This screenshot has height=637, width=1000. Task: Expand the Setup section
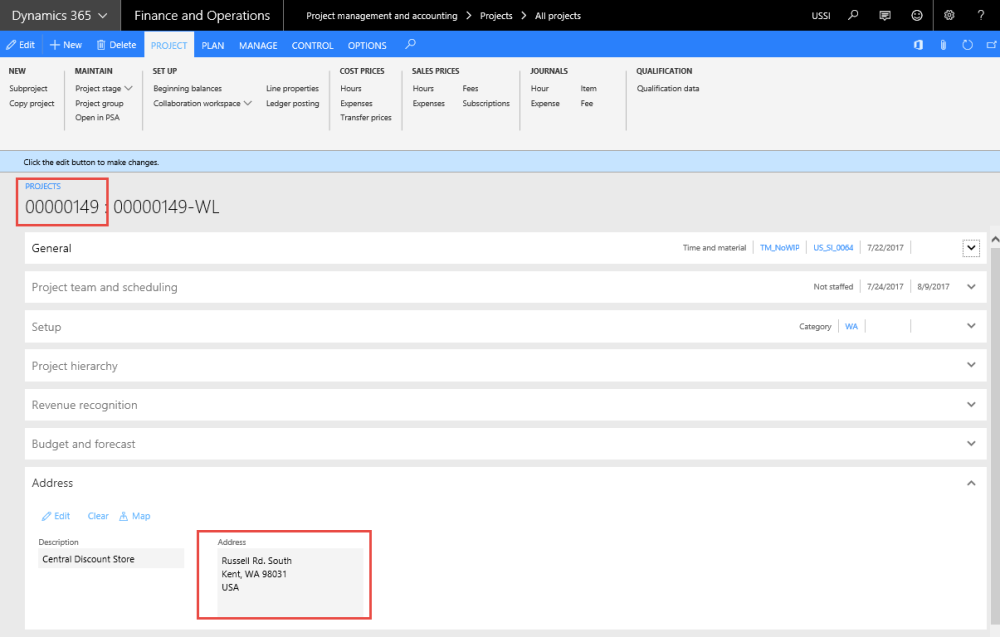click(x=971, y=326)
